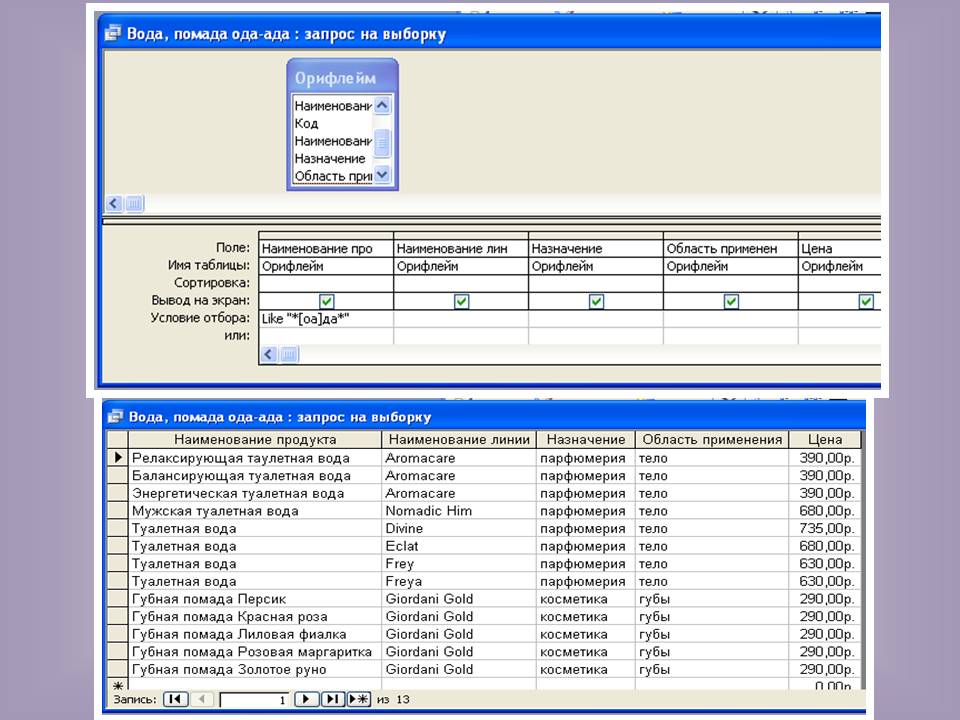Toggle display checkbox for Цена column
This screenshot has width=960, height=720.
(x=865, y=301)
